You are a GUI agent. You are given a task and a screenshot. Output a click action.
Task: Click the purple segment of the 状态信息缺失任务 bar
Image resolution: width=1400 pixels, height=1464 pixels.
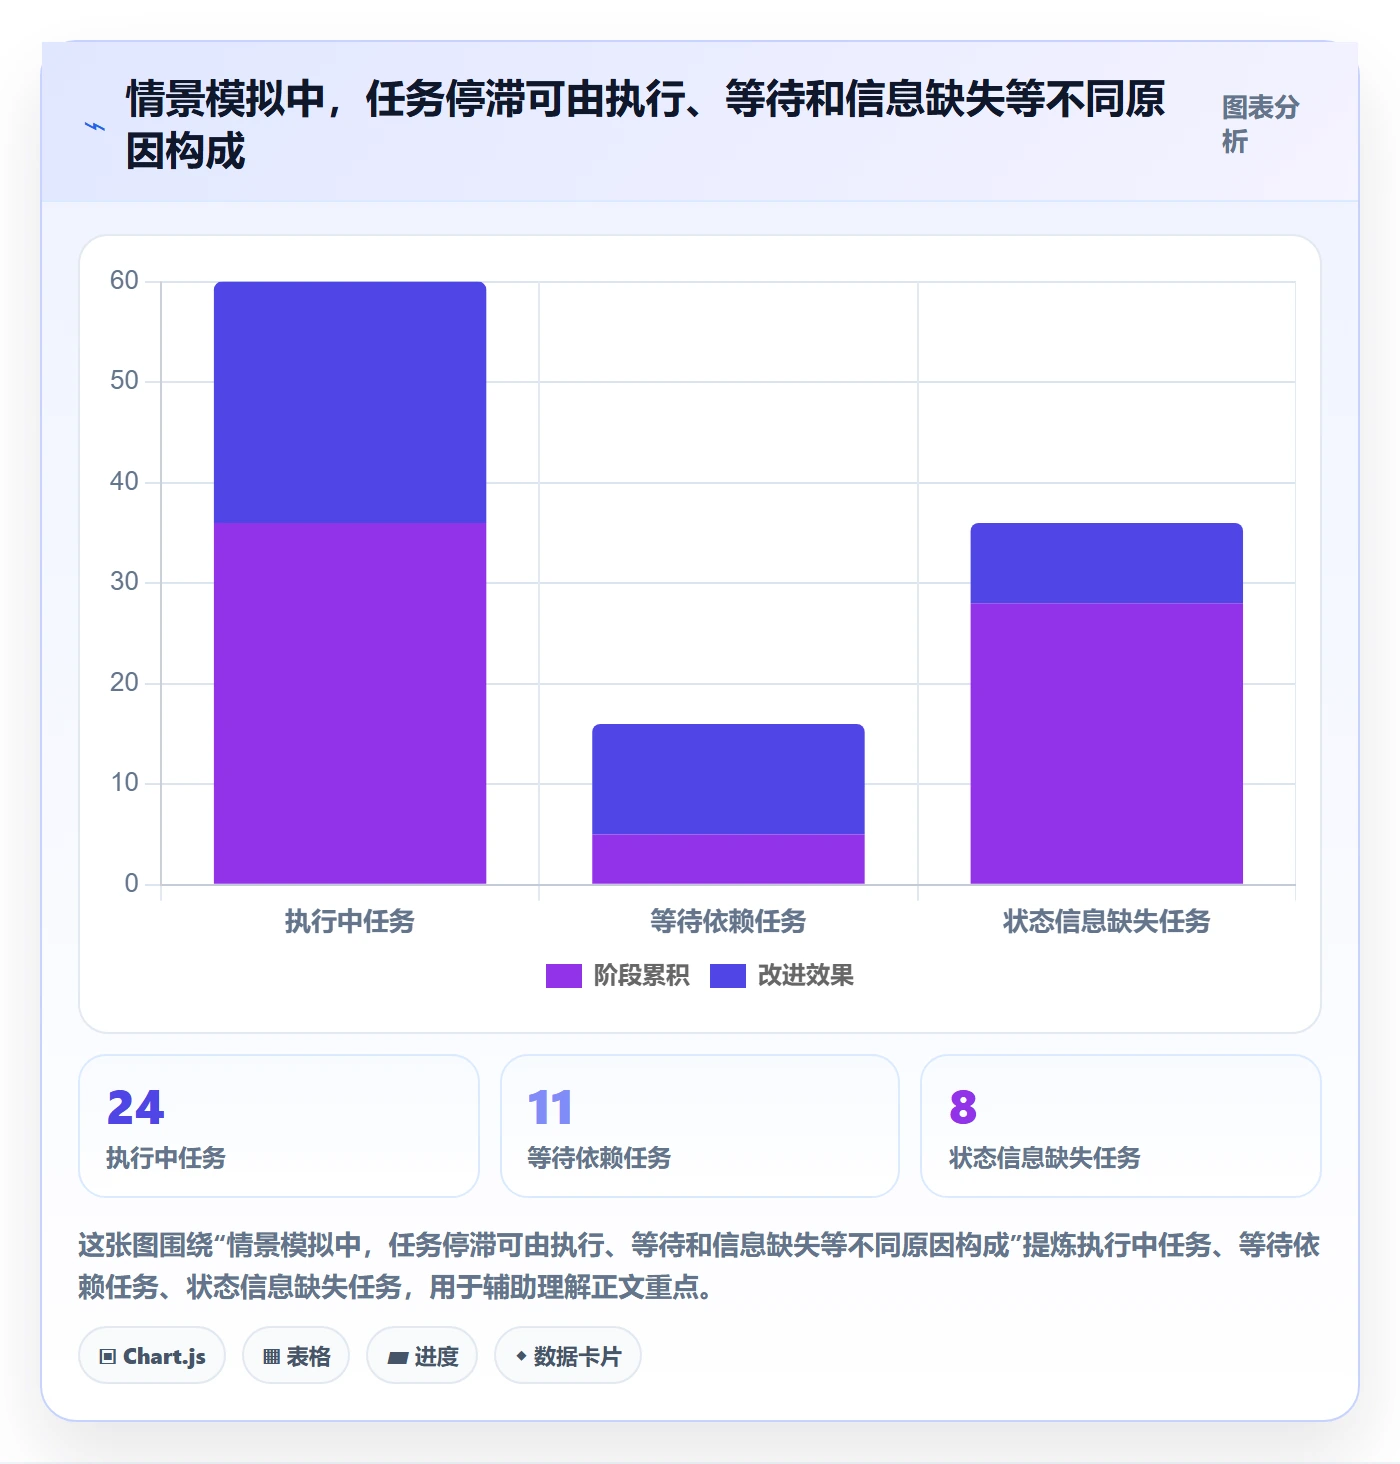[1107, 743]
